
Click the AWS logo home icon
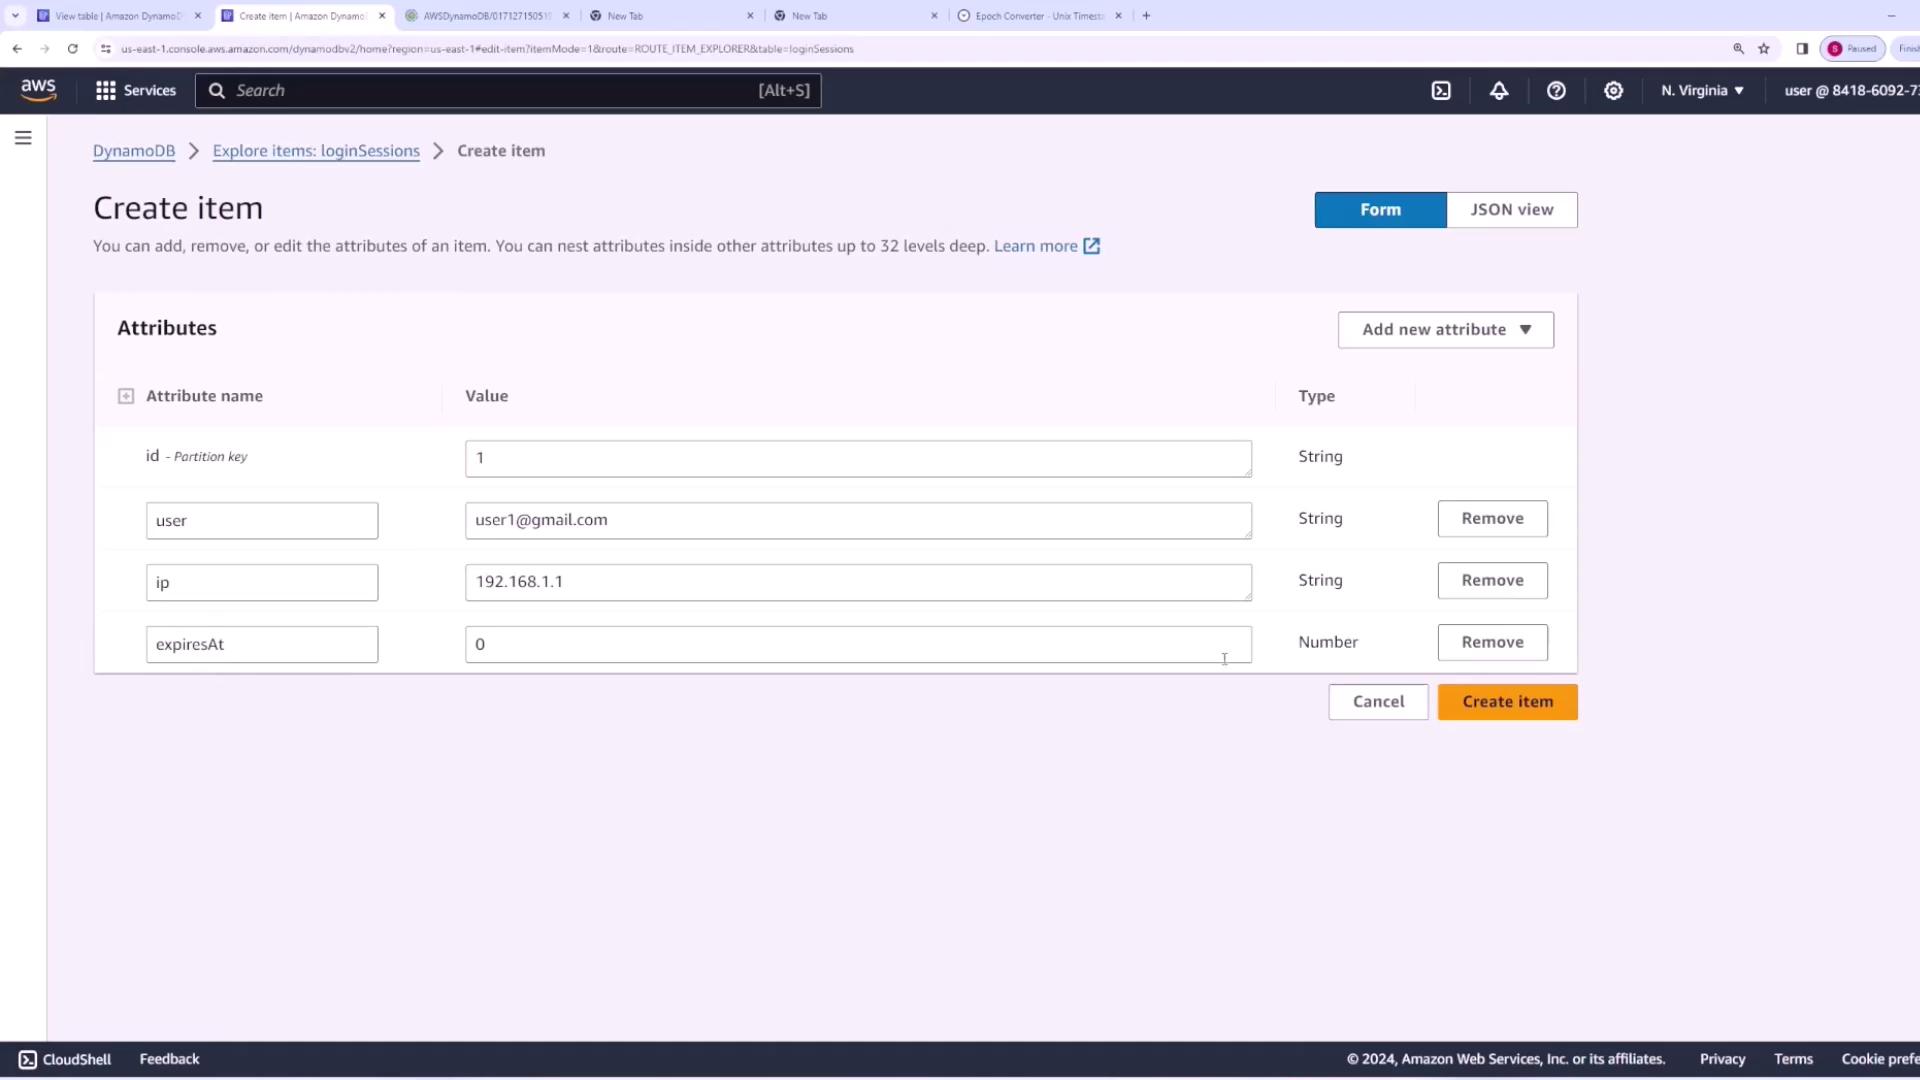[39, 90]
